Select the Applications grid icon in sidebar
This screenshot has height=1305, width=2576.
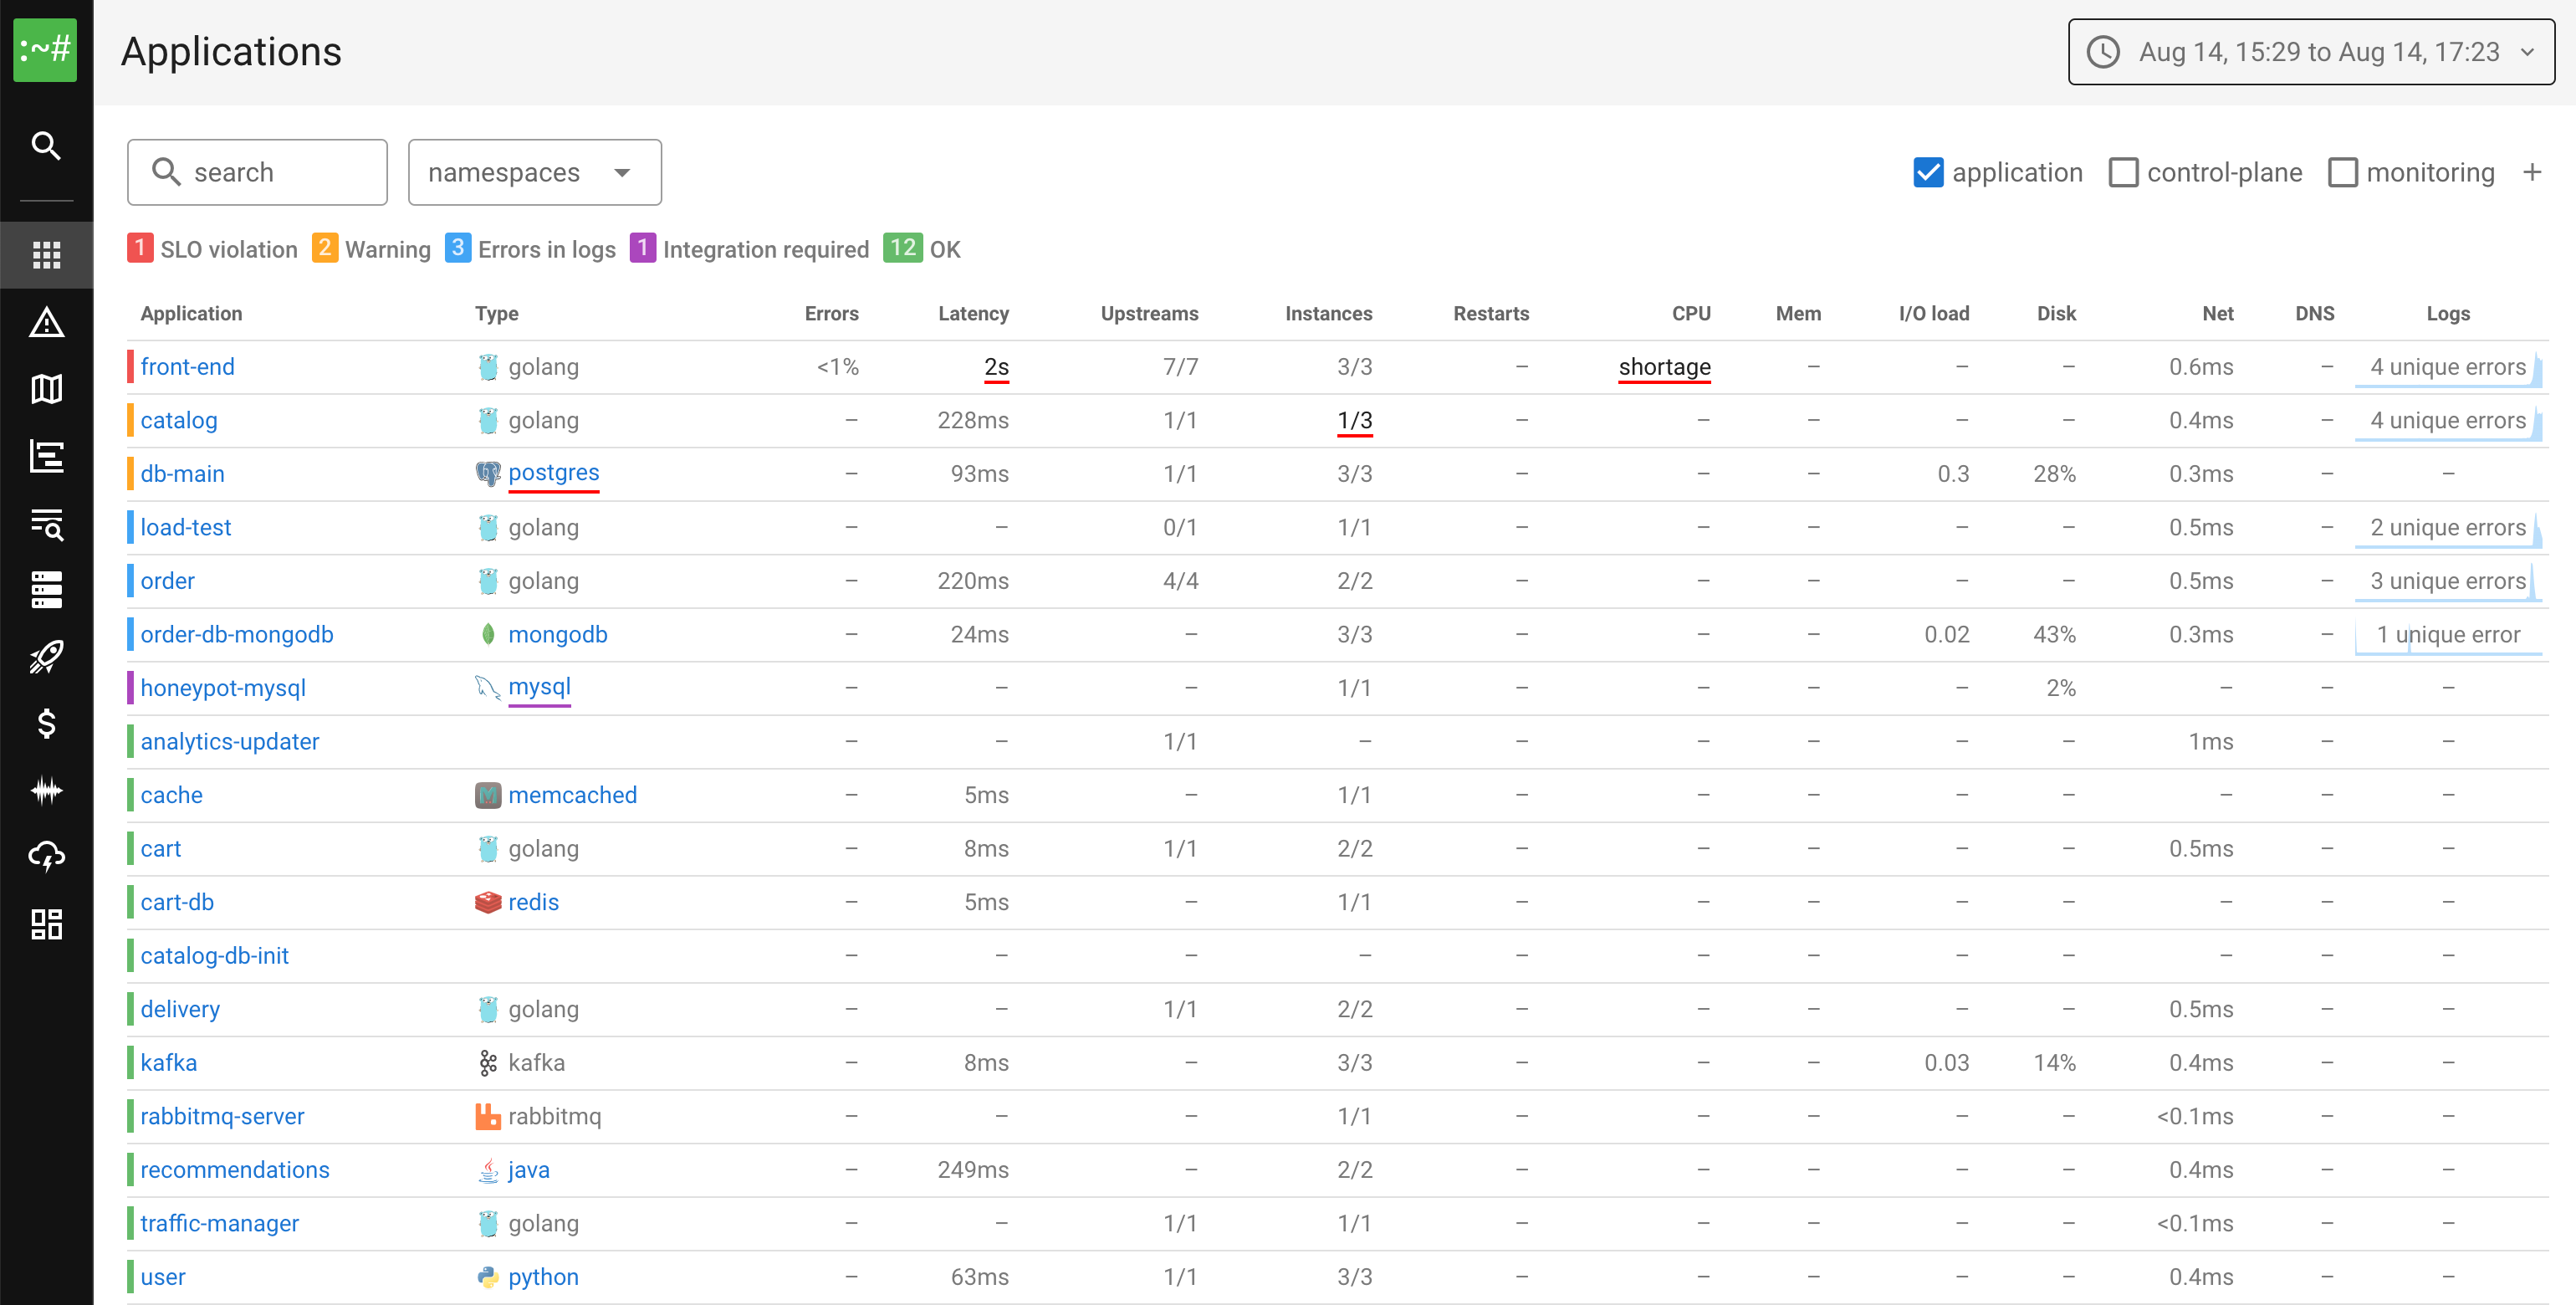coord(46,254)
